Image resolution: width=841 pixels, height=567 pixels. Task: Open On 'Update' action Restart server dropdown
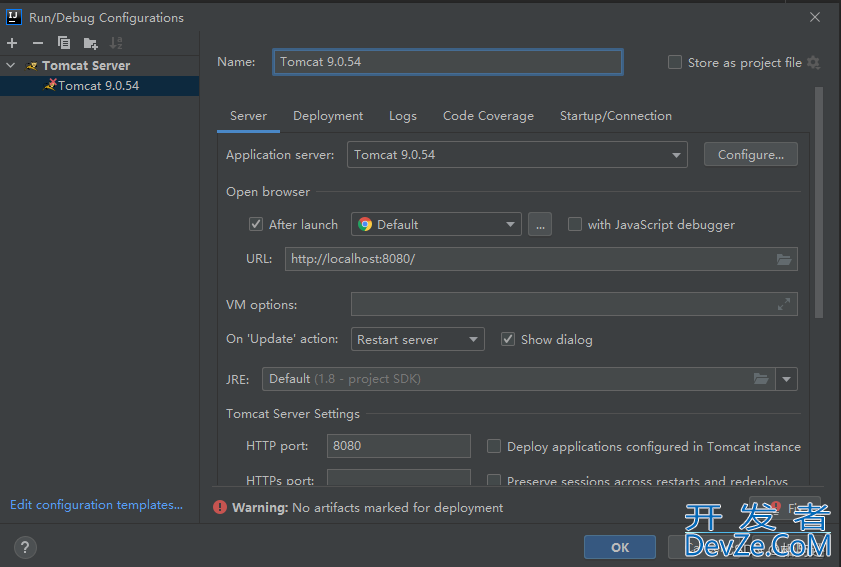point(417,339)
